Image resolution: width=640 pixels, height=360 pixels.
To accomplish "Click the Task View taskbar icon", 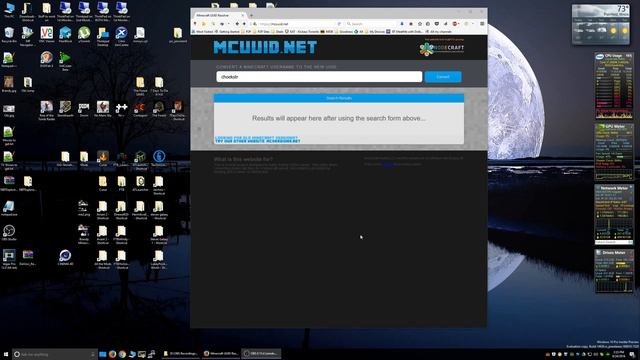I will pyautogui.click(x=103, y=354).
